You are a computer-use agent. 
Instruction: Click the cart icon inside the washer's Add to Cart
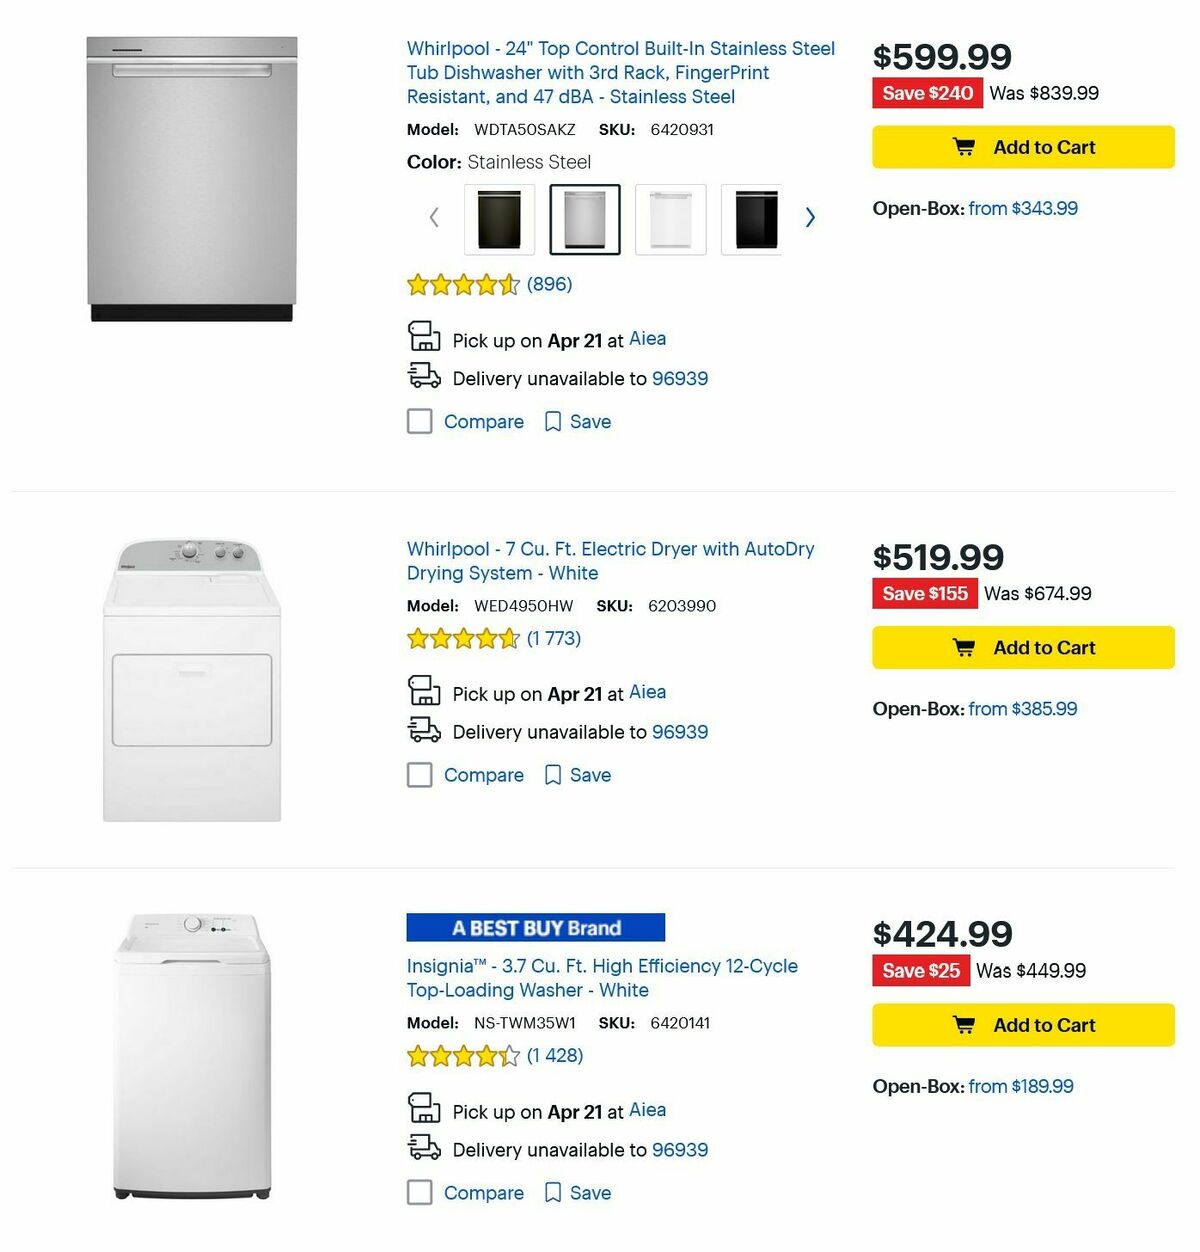964,1024
